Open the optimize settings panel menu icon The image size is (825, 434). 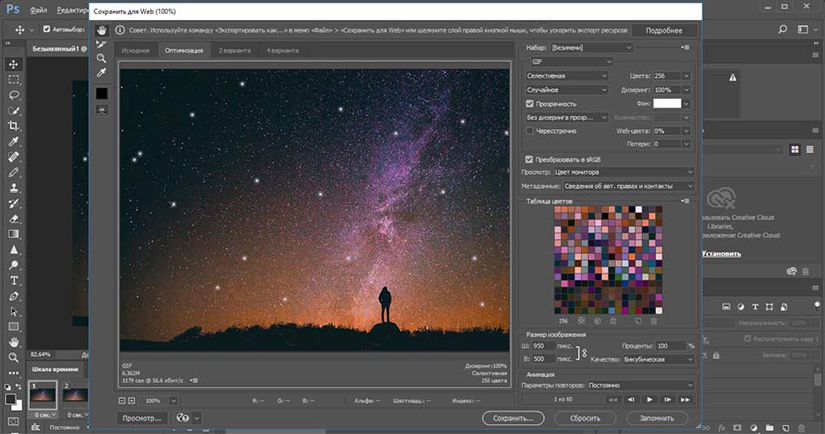pyautogui.click(x=683, y=47)
